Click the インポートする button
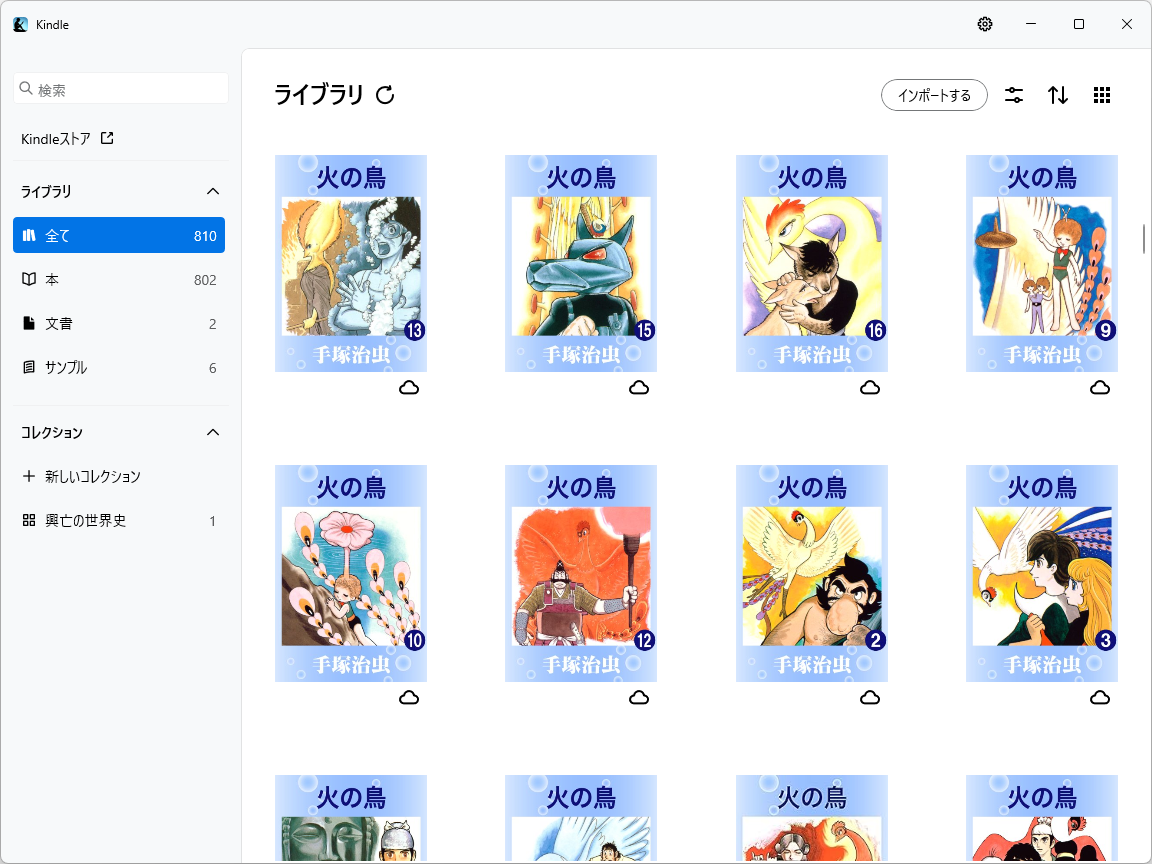Screen dimensions: 1152x864 [x=934, y=95]
